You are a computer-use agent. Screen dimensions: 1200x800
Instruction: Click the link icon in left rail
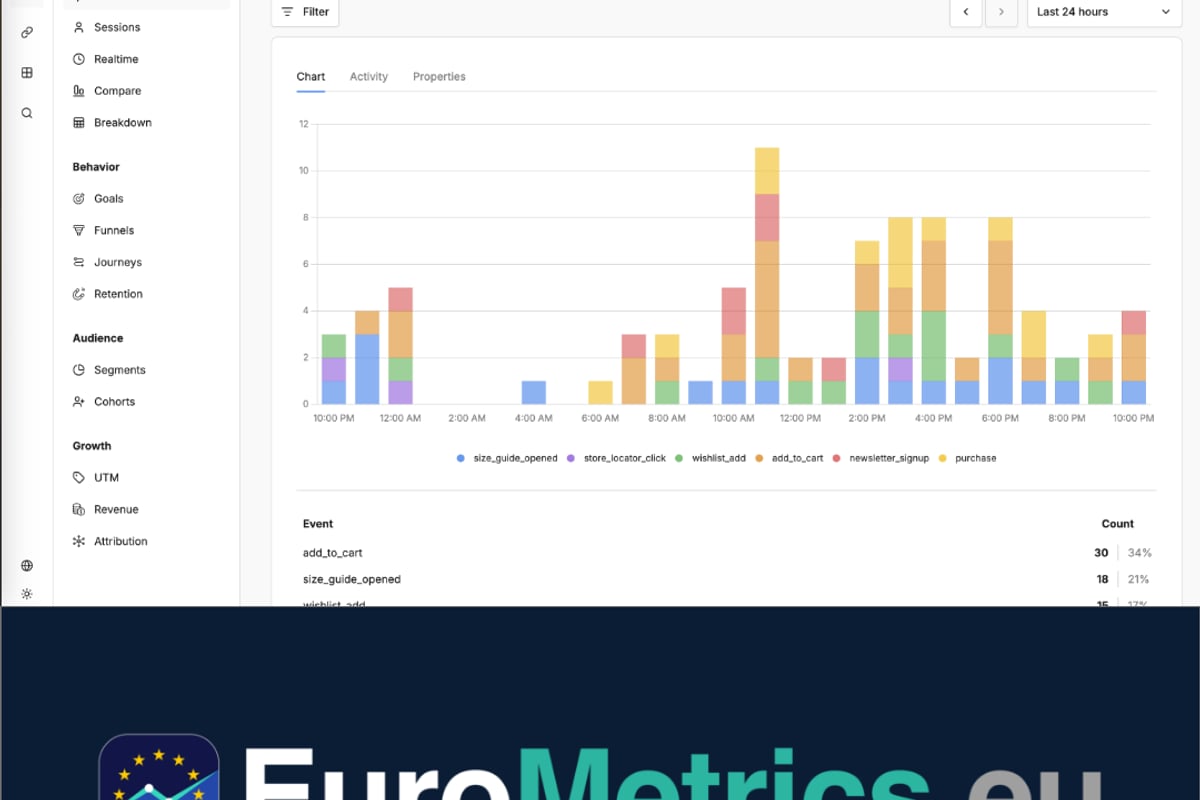(x=27, y=32)
